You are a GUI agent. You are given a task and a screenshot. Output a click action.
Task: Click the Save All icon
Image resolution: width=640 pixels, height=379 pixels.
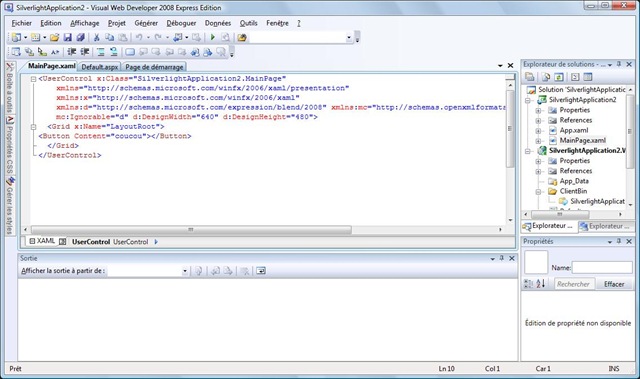click(80, 38)
